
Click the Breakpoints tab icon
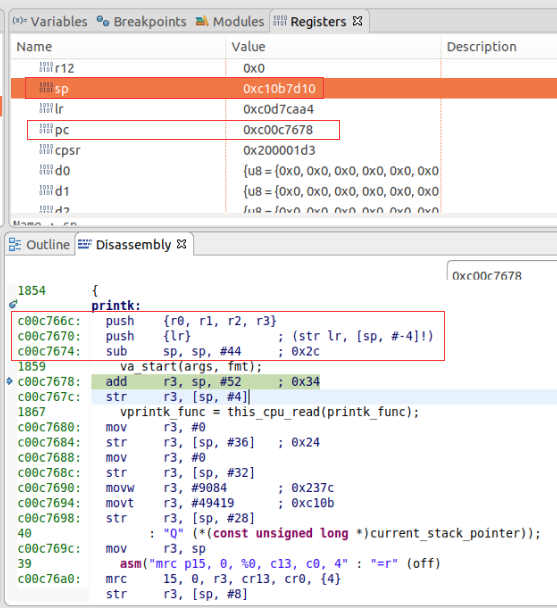103,21
